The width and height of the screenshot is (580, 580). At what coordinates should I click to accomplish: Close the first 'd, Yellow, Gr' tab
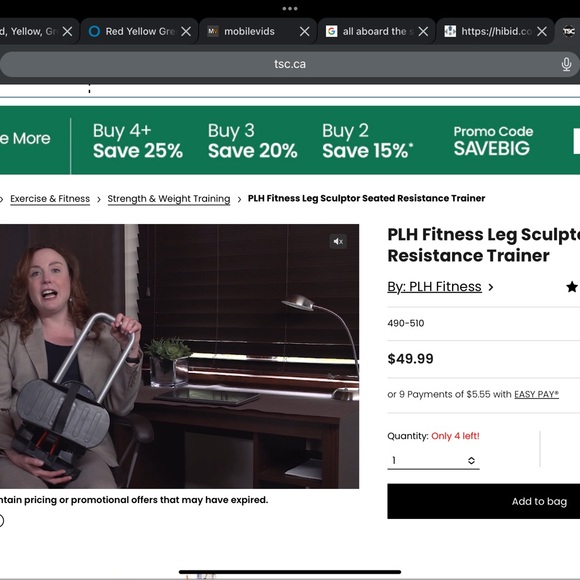click(x=67, y=31)
